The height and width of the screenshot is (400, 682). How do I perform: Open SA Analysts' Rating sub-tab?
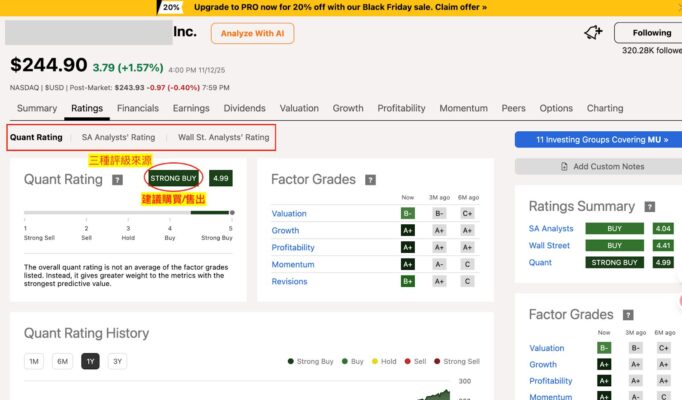click(118, 137)
